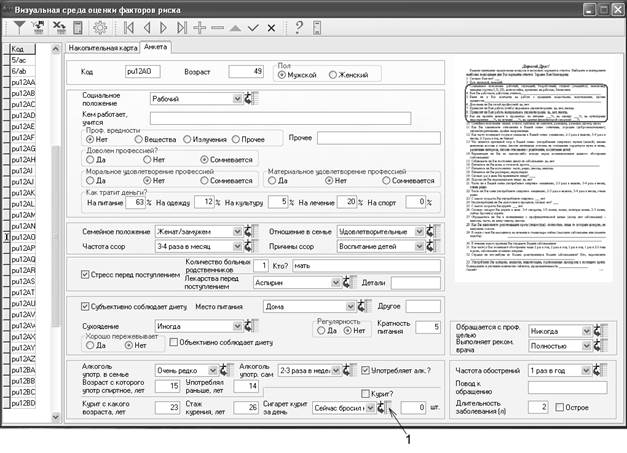Jump to last record
Screen dimensions: 627x453
[x=182, y=27]
